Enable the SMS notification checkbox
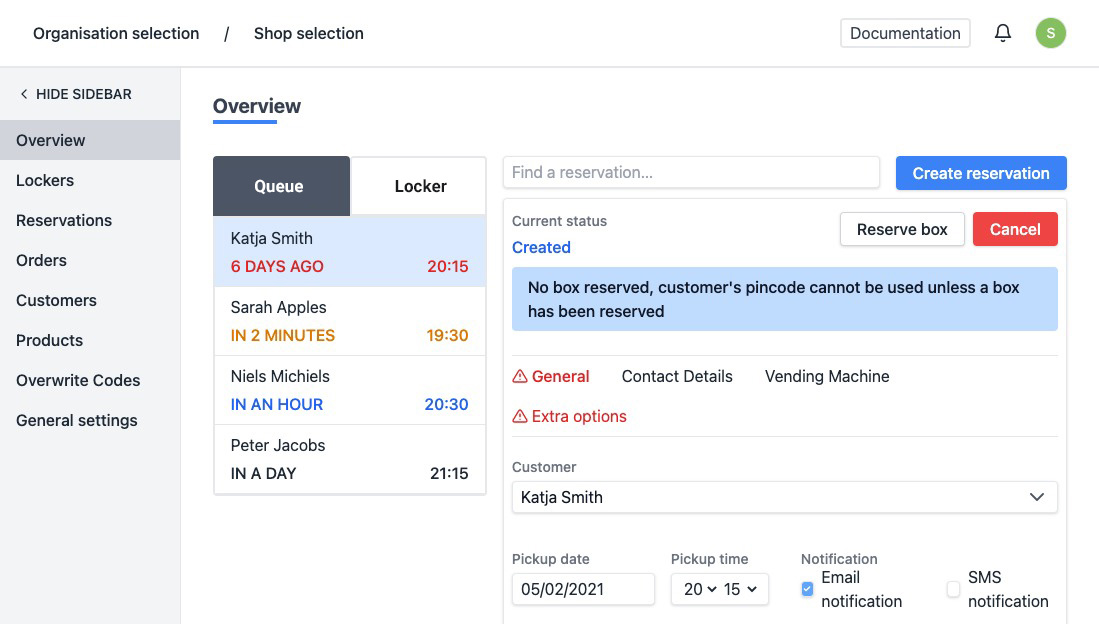The width and height of the screenshot is (1099, 624). coord(953,590)
